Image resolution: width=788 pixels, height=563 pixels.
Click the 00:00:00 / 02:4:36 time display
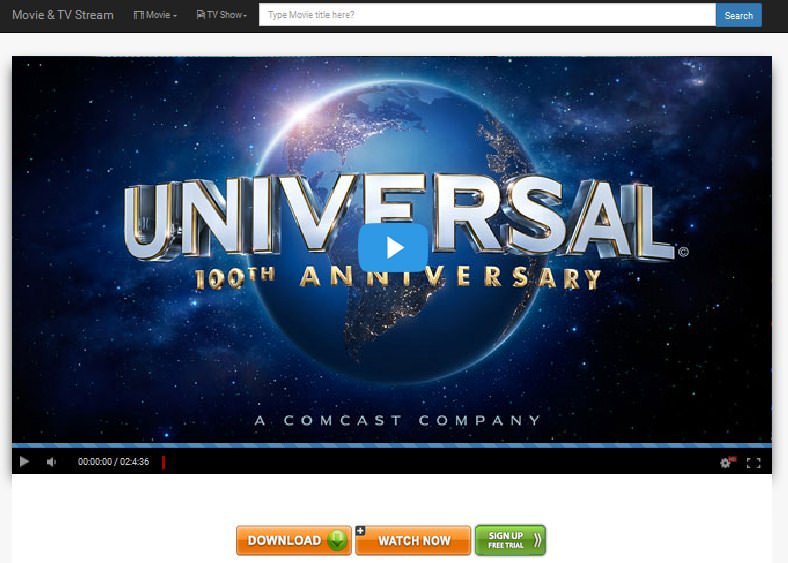[x=114, y=461]
